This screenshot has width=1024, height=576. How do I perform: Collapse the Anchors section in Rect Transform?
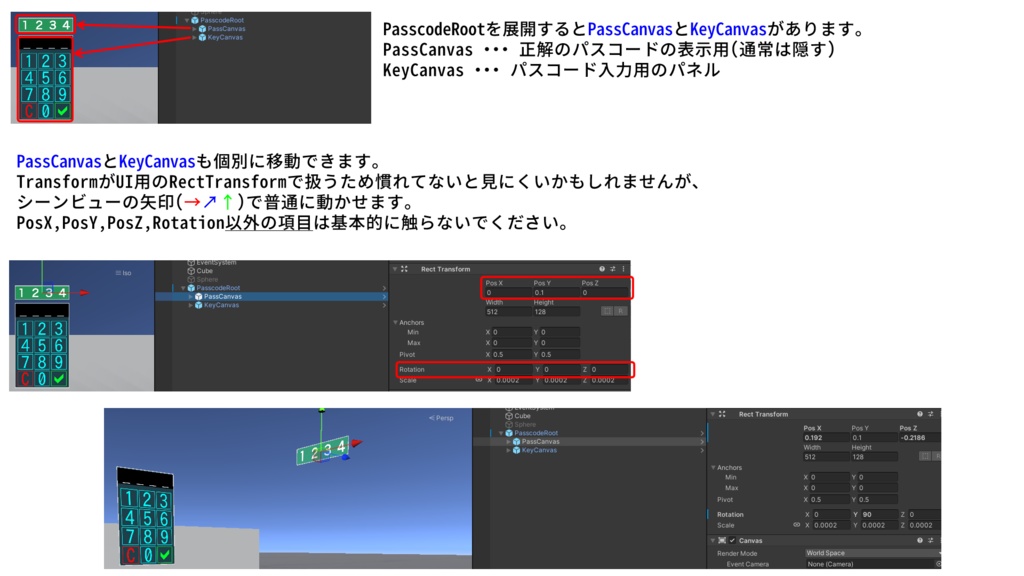tap(396, 323)
